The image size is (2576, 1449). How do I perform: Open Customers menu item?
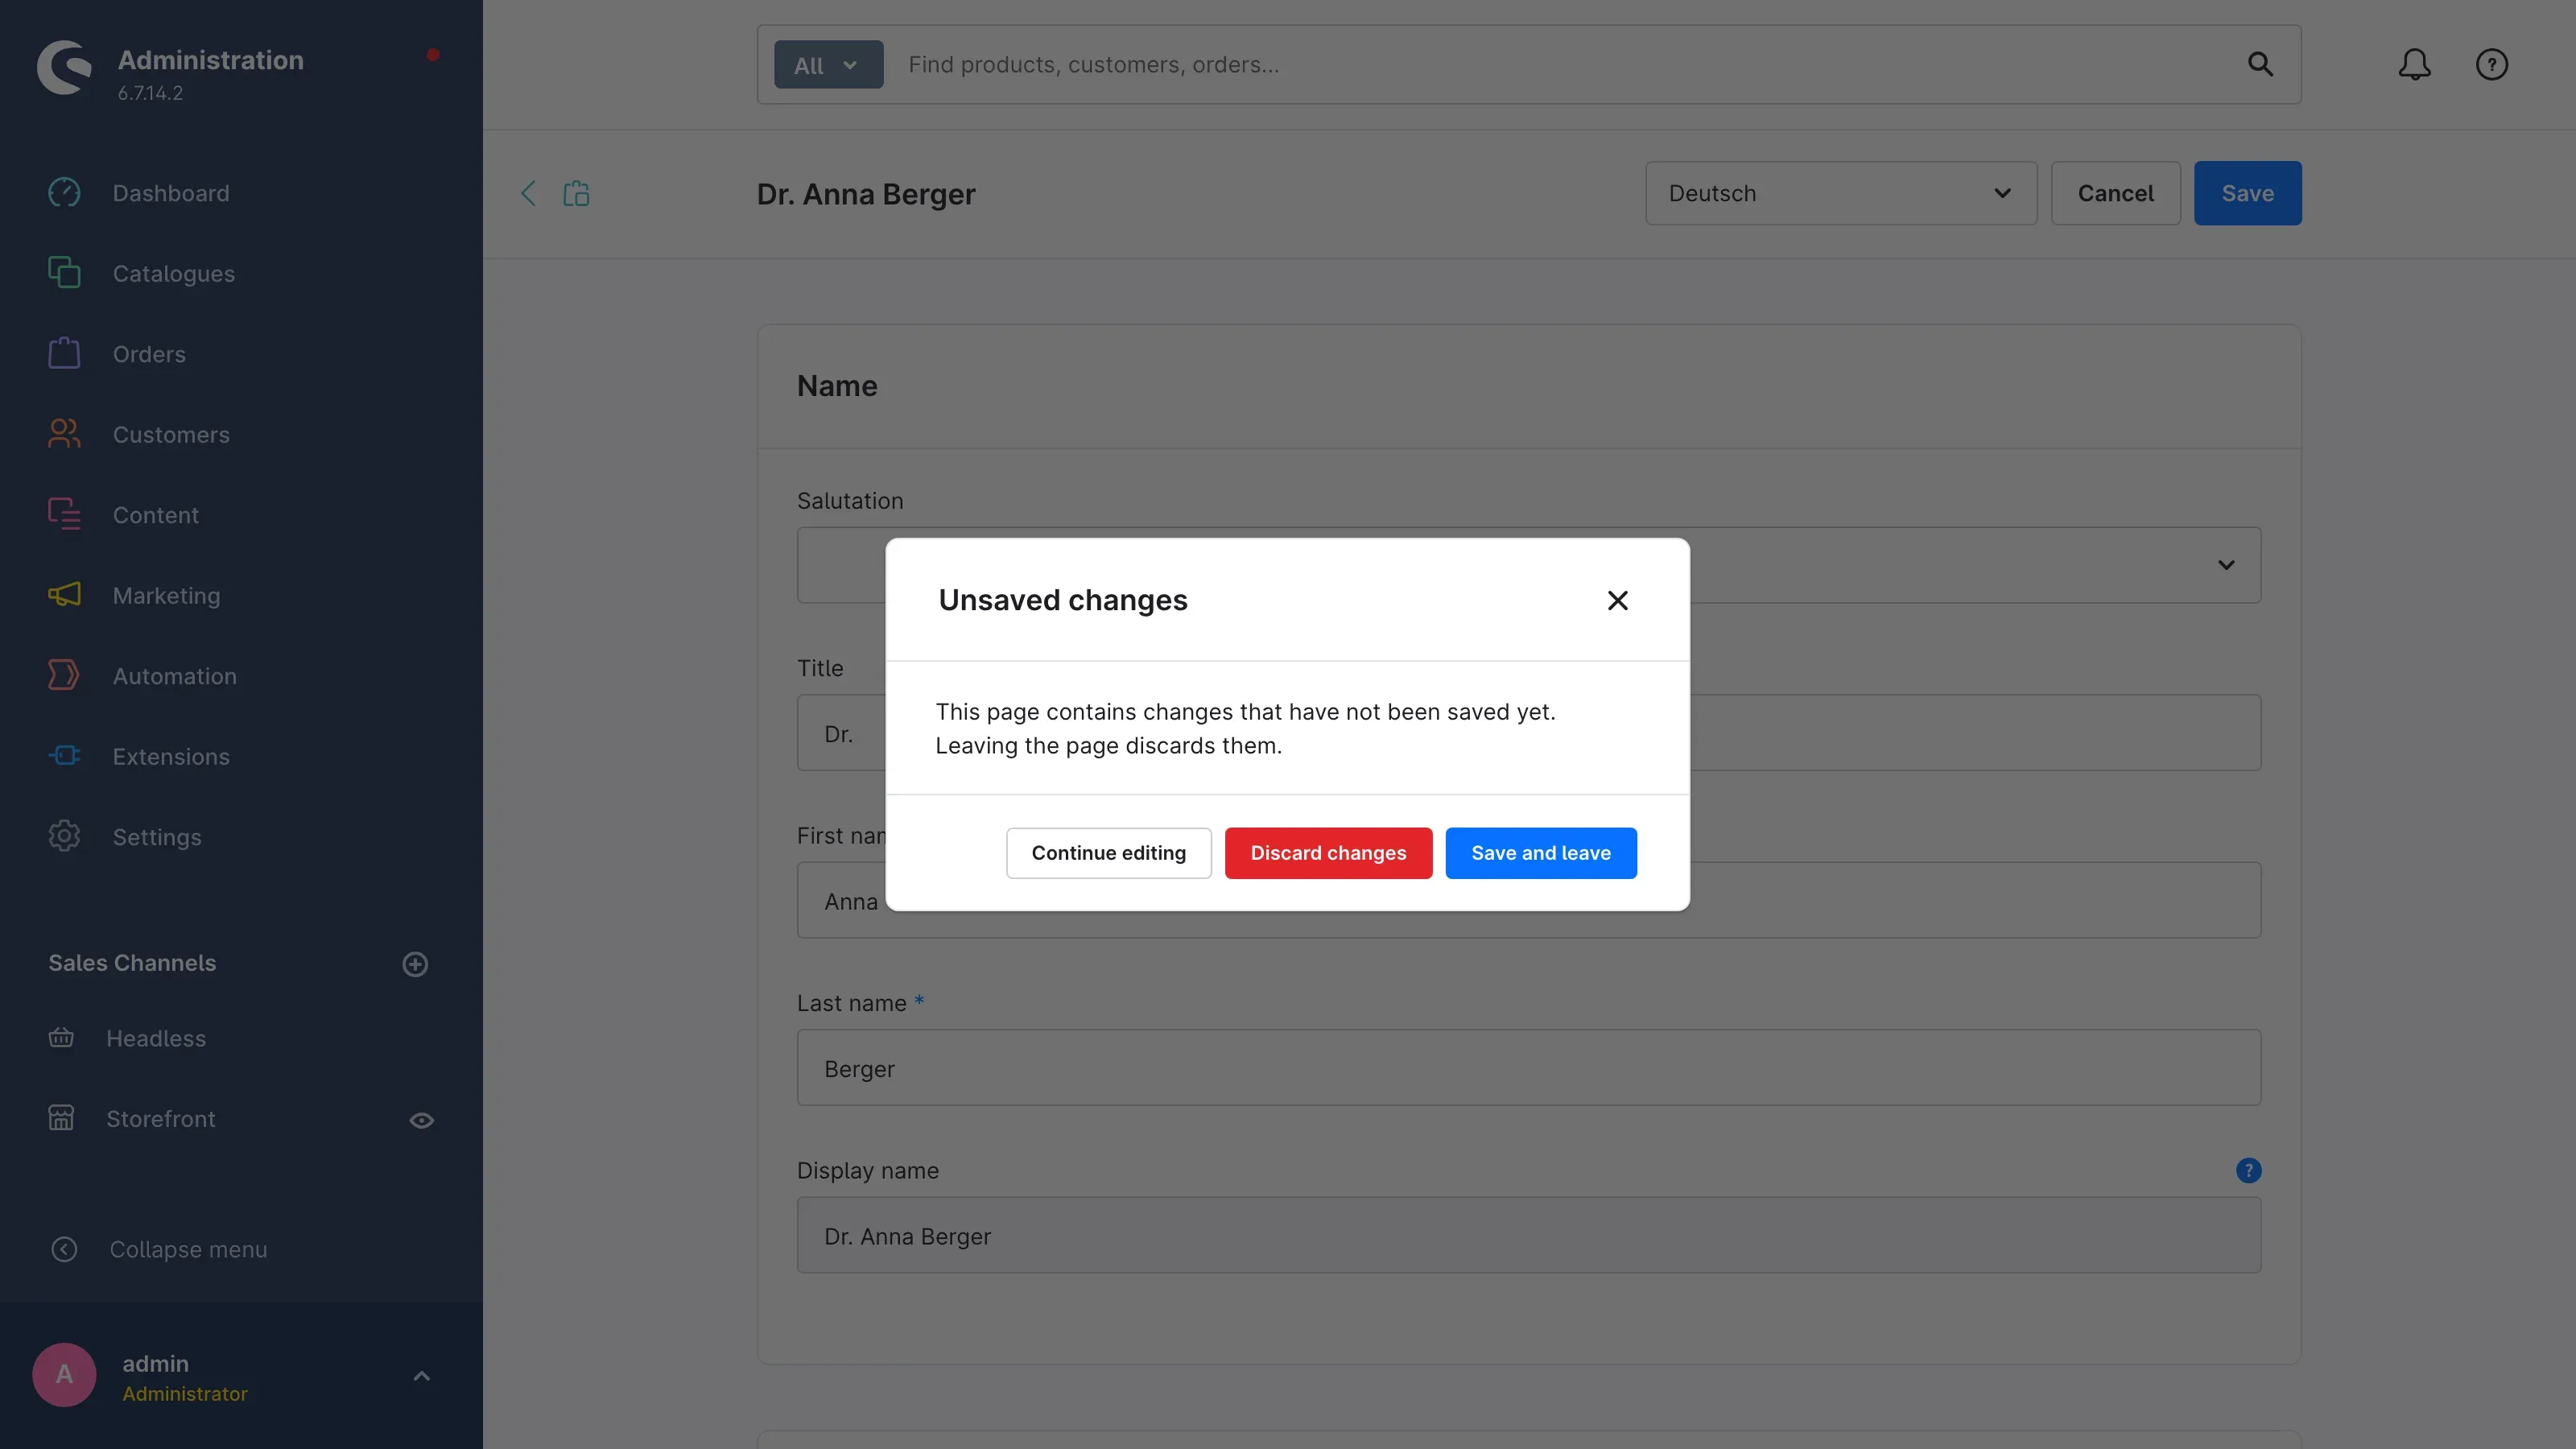pos(171,434)
